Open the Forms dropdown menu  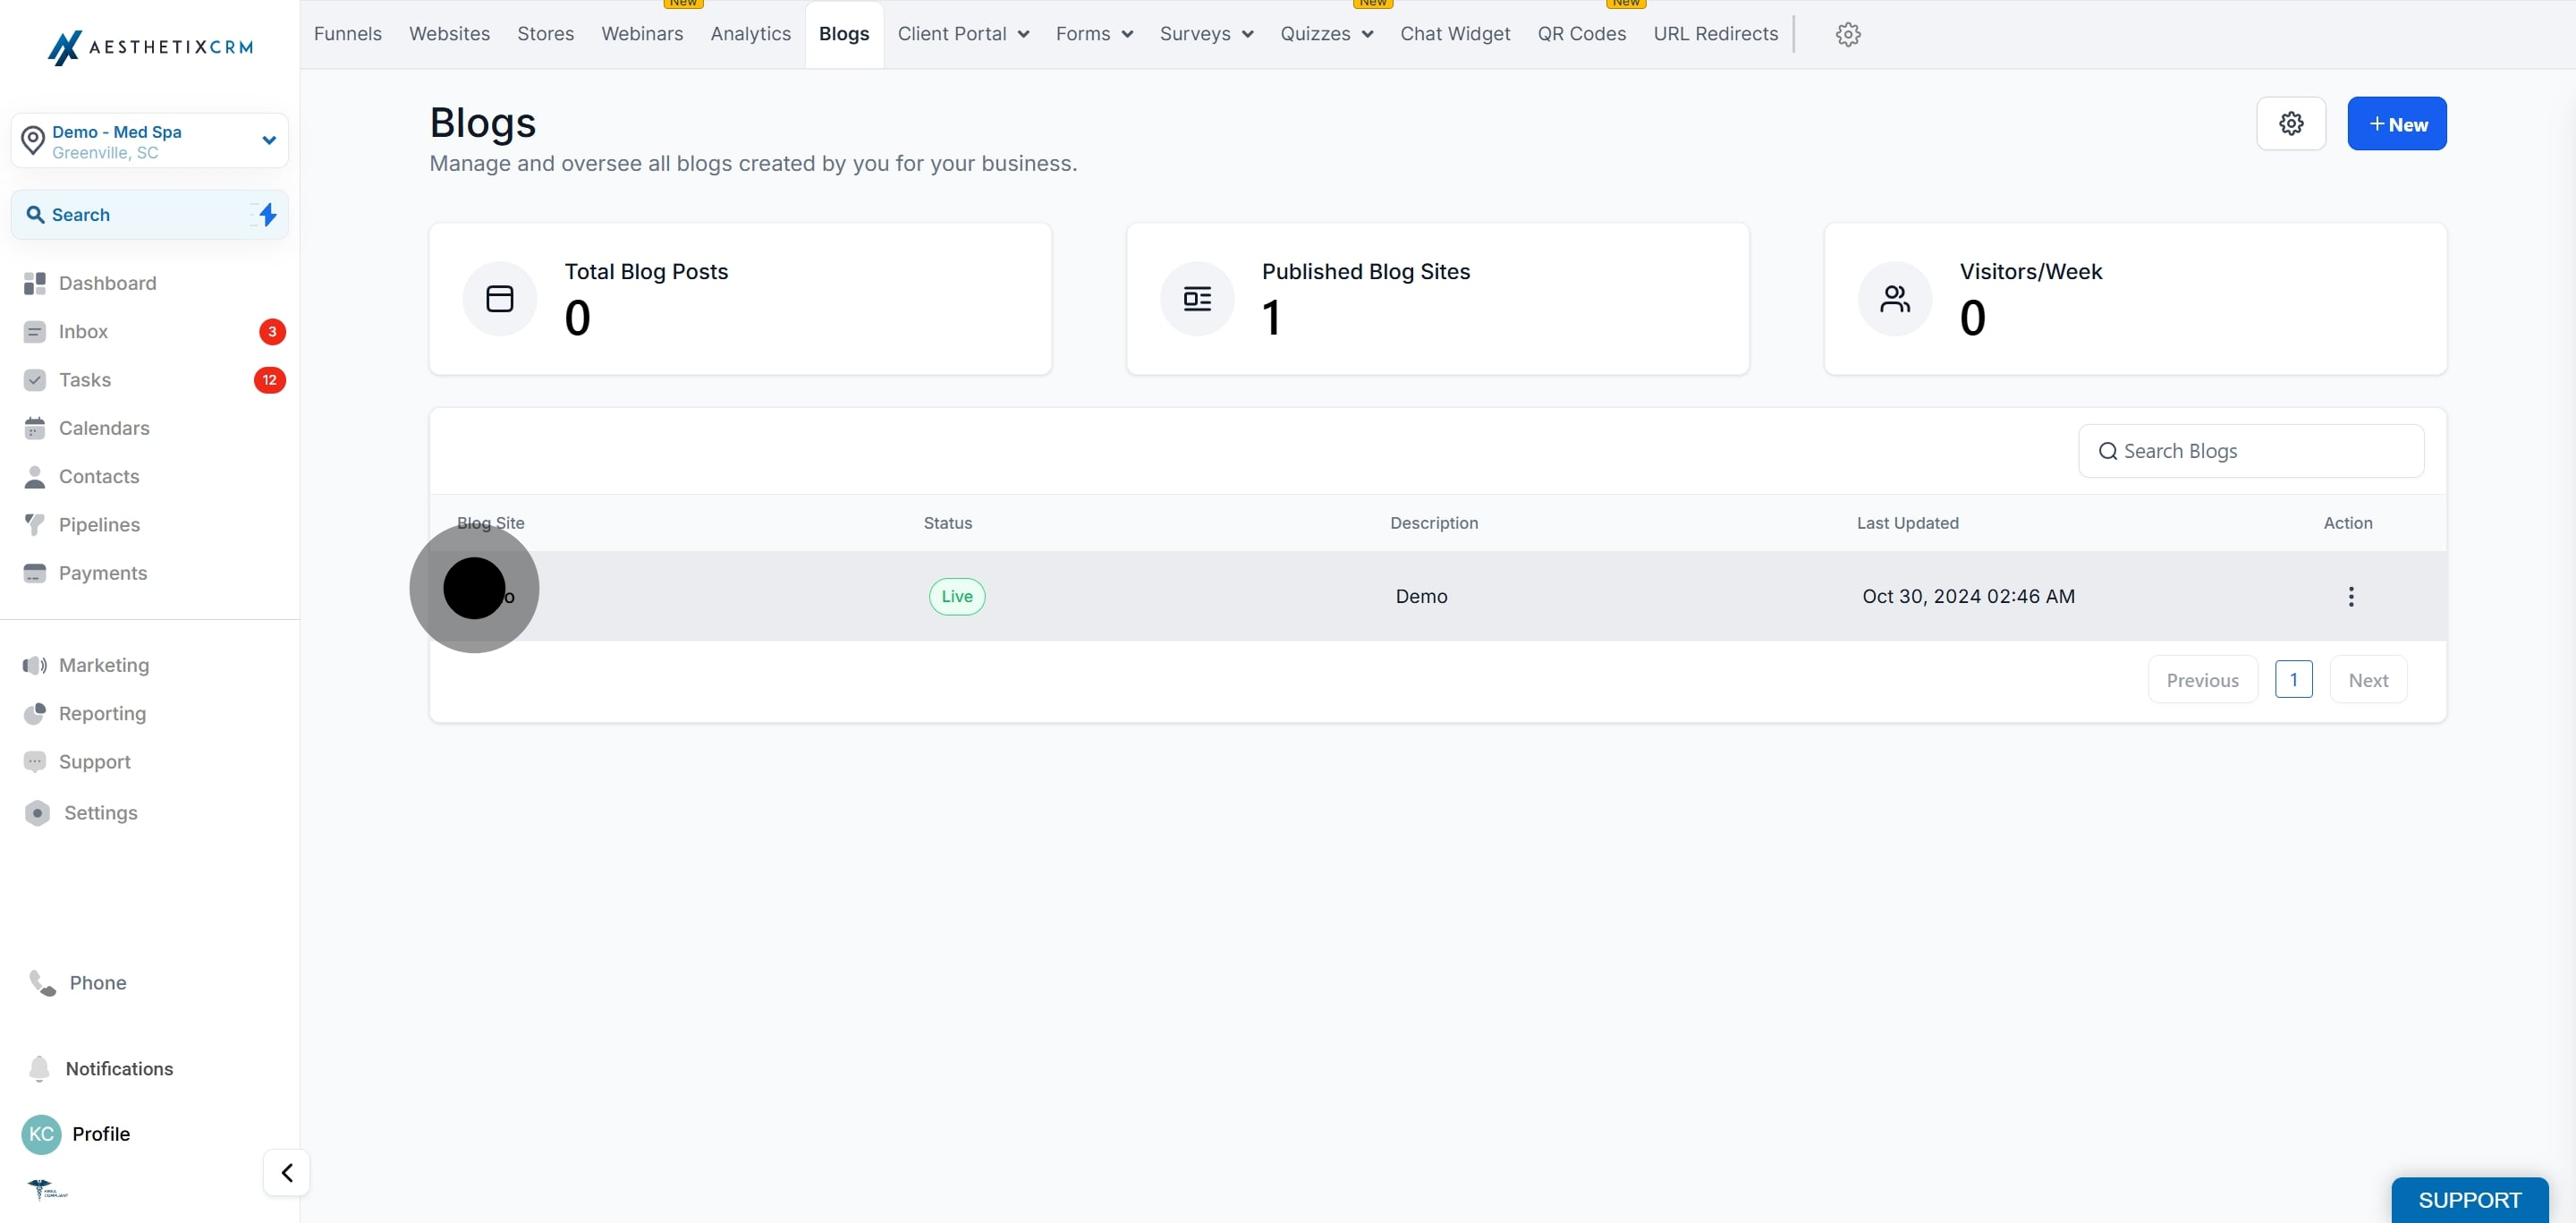(x=1093, y=33)
